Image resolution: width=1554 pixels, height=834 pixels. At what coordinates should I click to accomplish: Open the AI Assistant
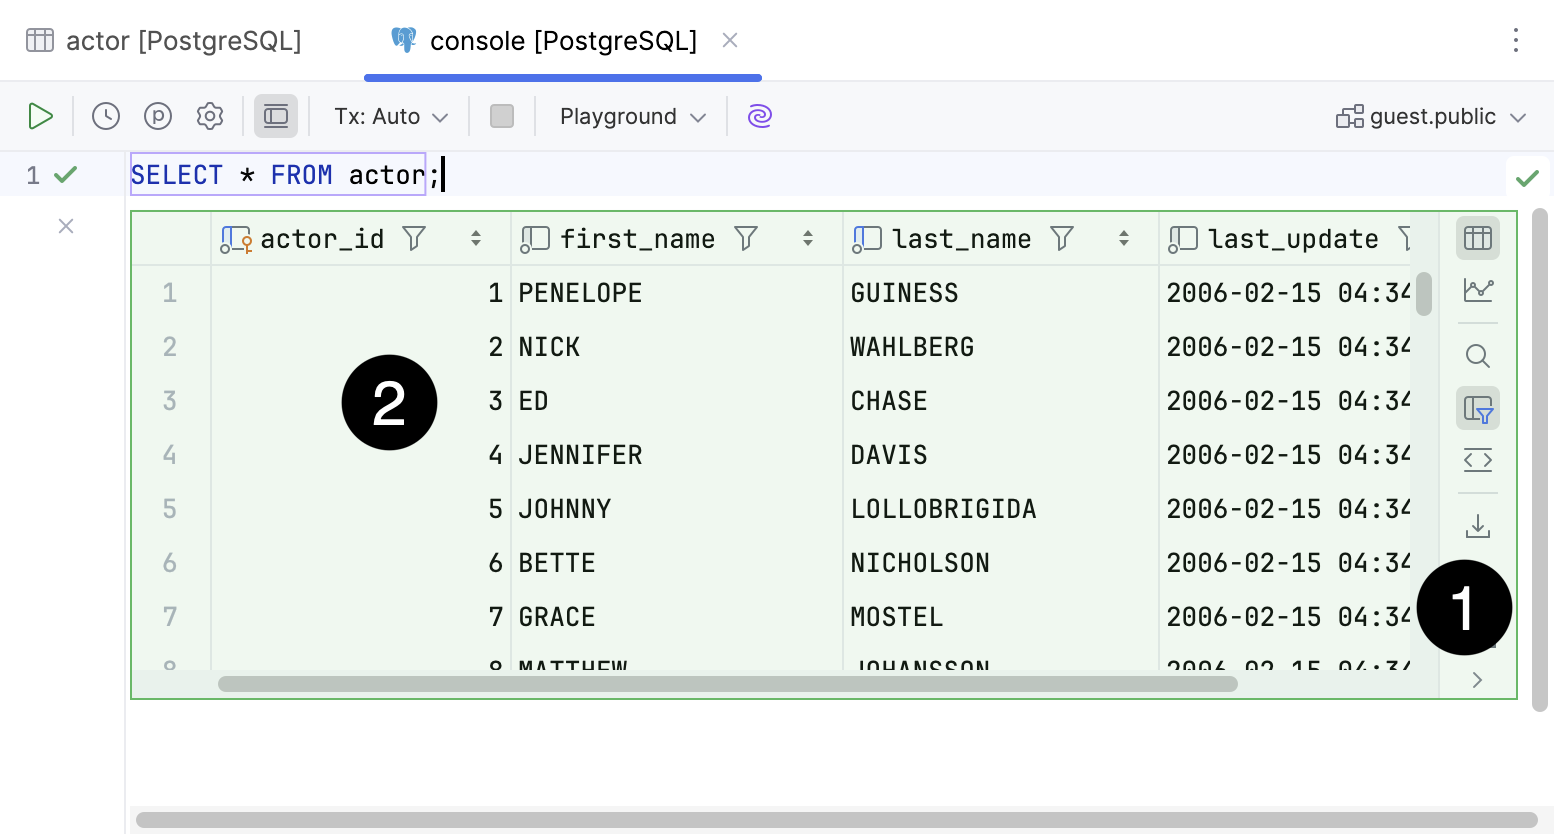click(x=759, y=116)
